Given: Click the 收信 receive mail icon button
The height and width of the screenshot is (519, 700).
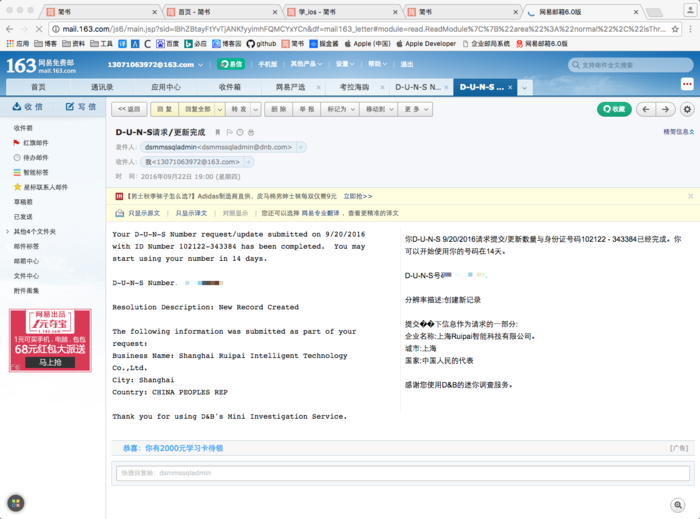Looking at the screenshot, I should pos(28,107).
